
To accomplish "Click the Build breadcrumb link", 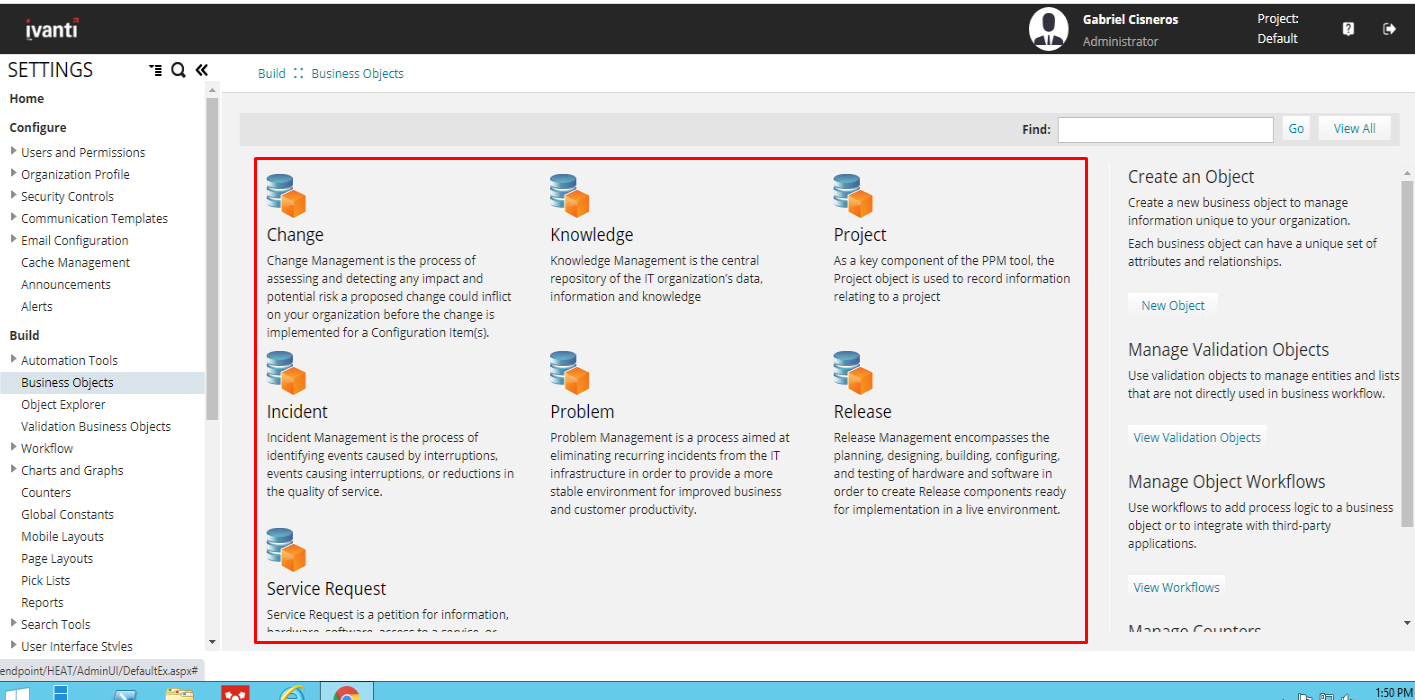I will pyautogui.click(x=271, y=74).
